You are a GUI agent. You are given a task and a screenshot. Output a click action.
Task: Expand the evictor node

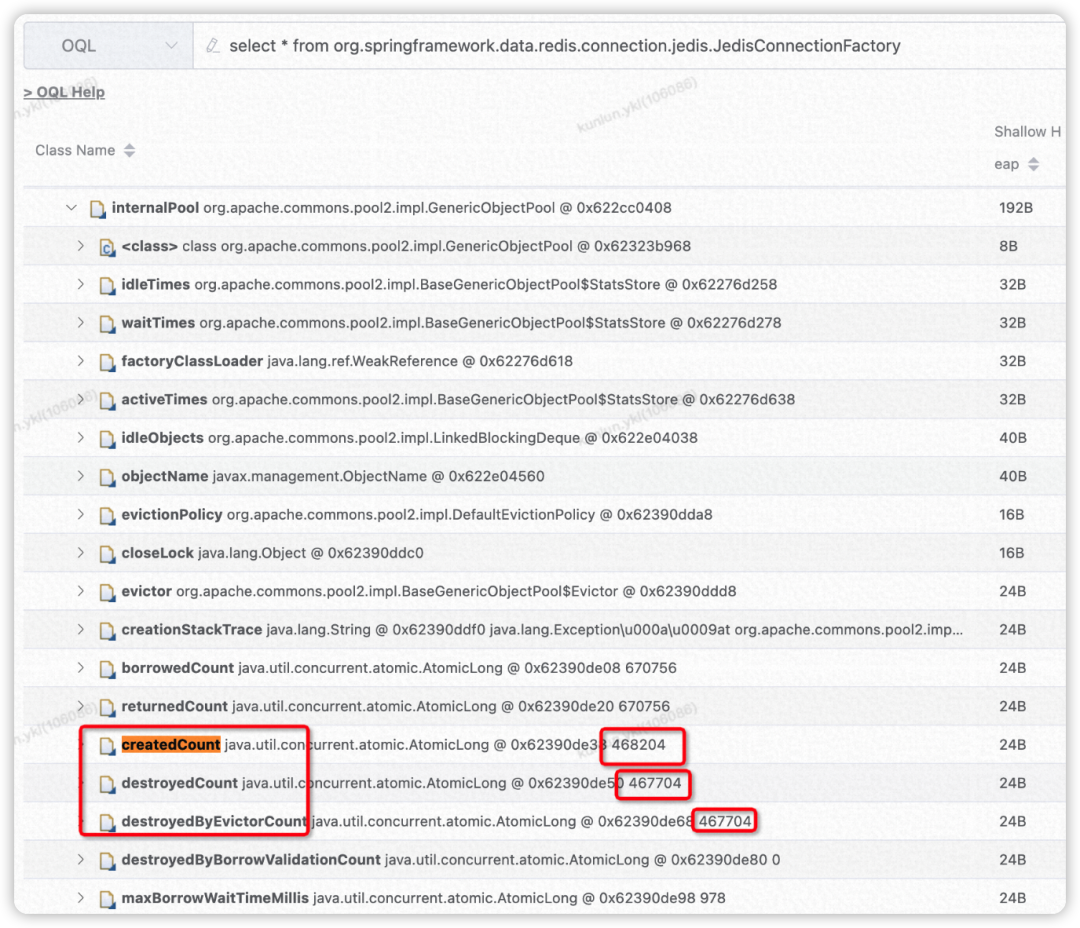pyautogui.click(x=81, y=591)
